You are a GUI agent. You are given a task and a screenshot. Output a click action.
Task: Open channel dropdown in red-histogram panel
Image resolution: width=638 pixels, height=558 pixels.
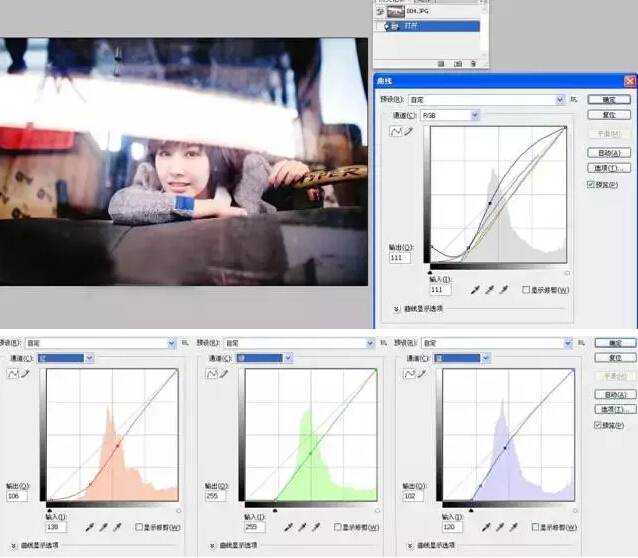(89, 358)
